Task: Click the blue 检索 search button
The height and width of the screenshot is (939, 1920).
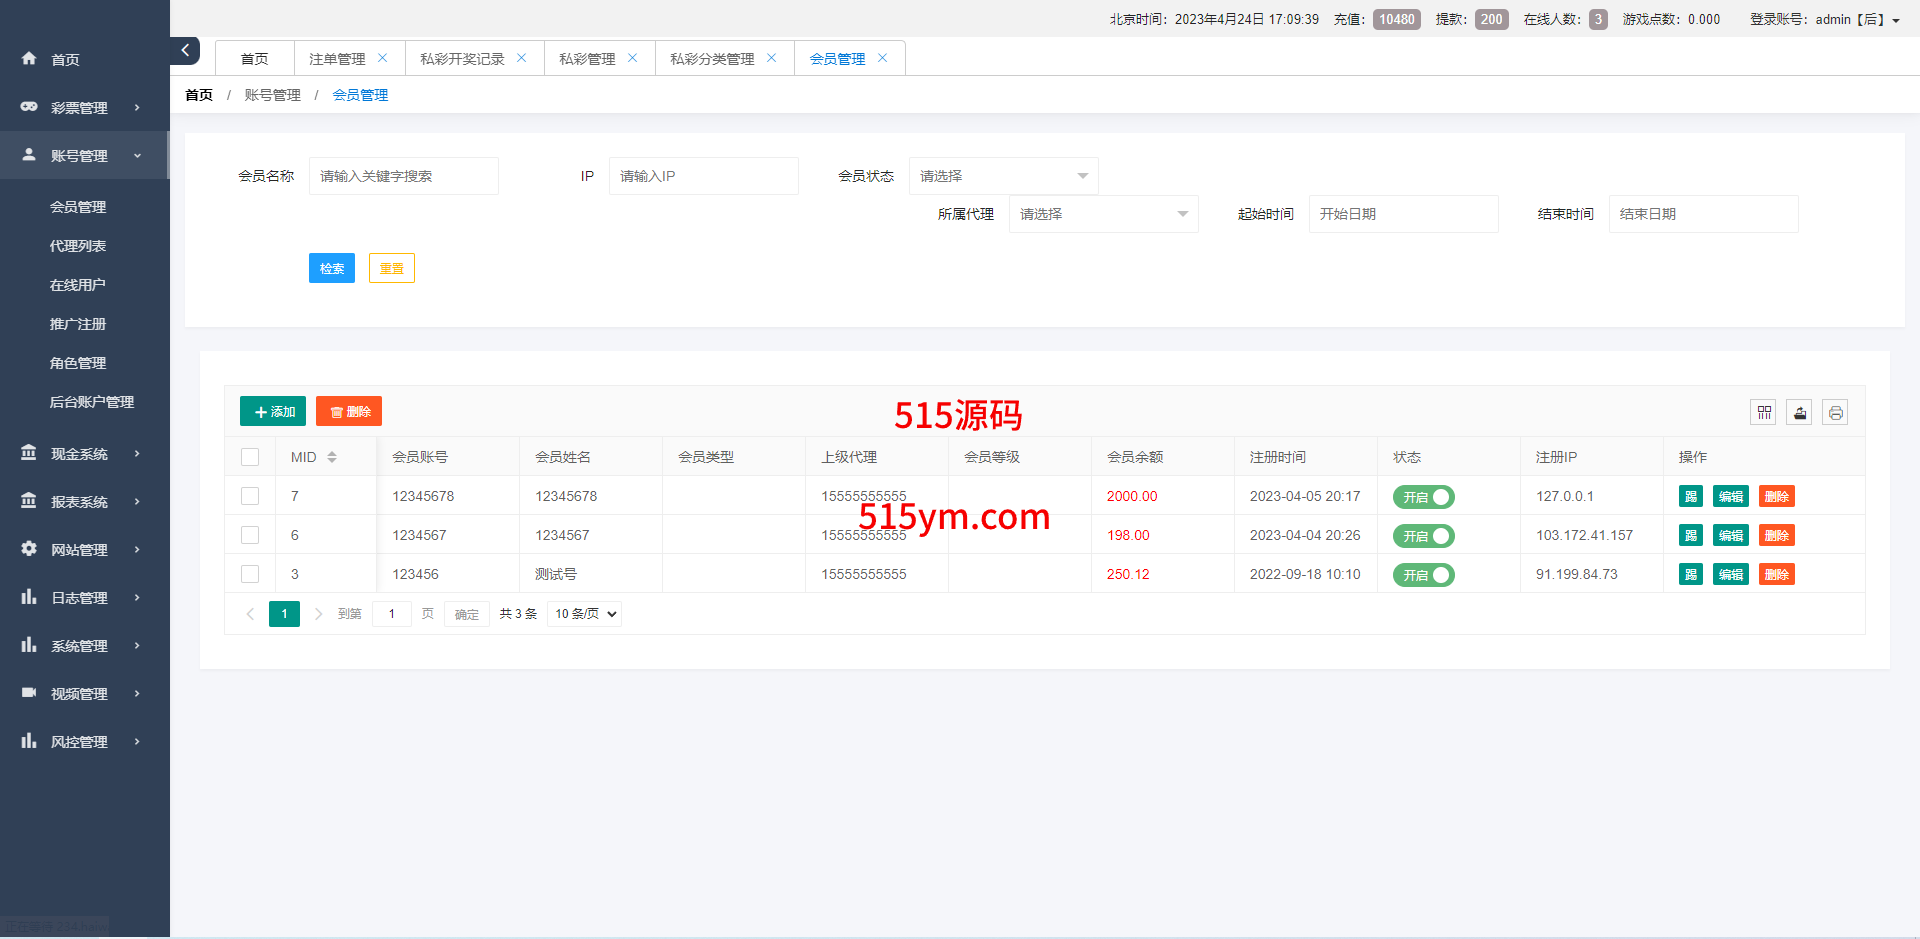Action: pos(331,268)
